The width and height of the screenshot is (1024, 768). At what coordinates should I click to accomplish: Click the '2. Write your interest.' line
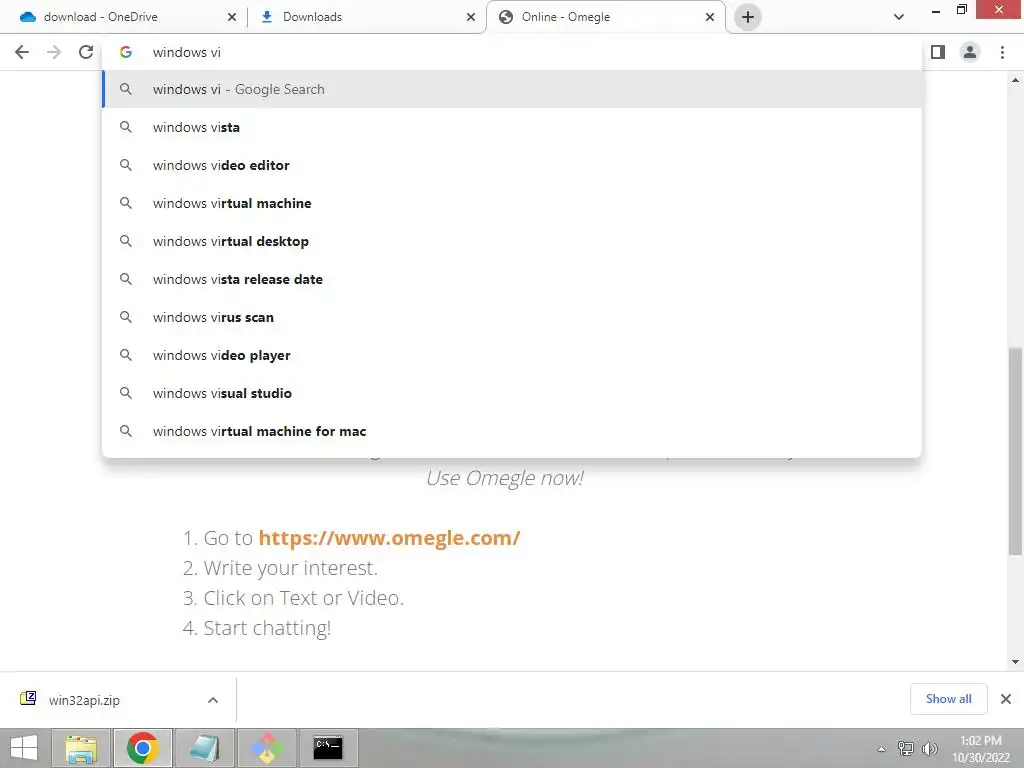[280, 568]
